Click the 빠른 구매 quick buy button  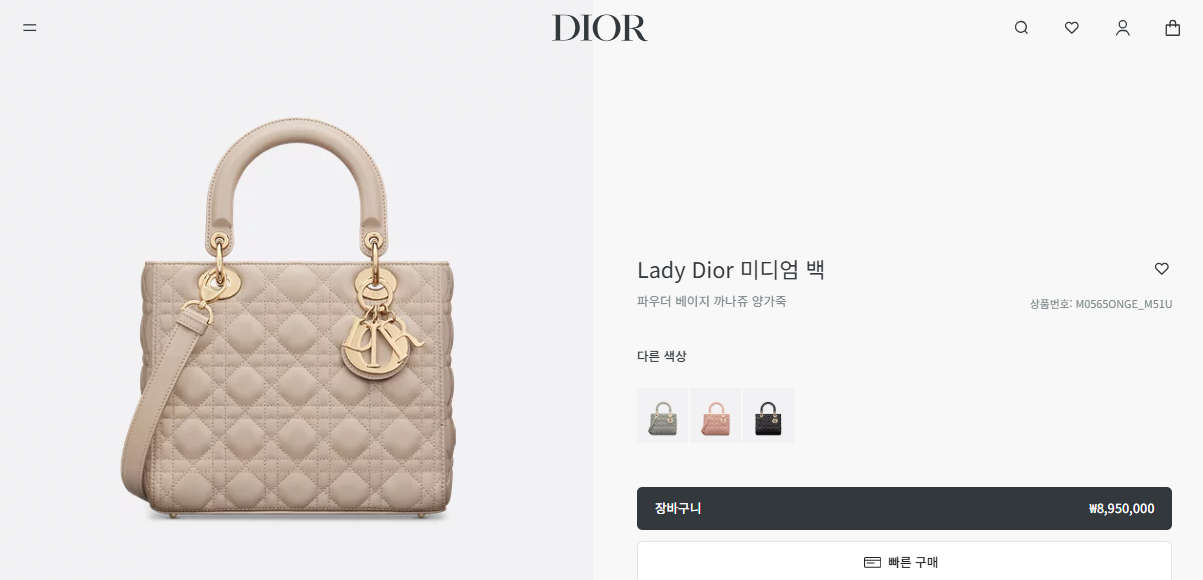pyautogui.click(x=904, y=562)
